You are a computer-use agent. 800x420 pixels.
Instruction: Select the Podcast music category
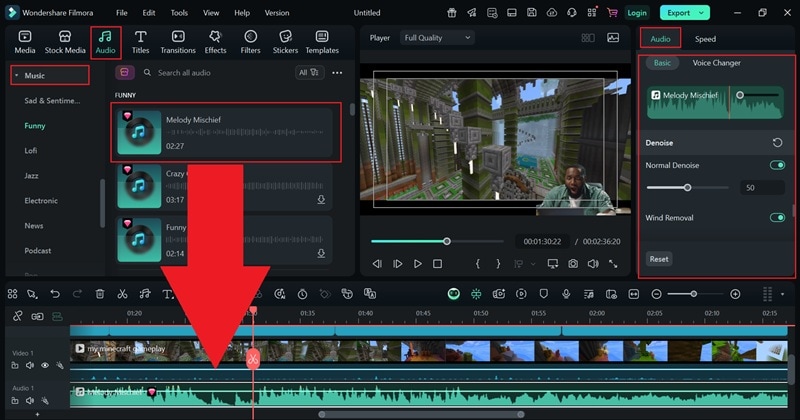[38, 251]
